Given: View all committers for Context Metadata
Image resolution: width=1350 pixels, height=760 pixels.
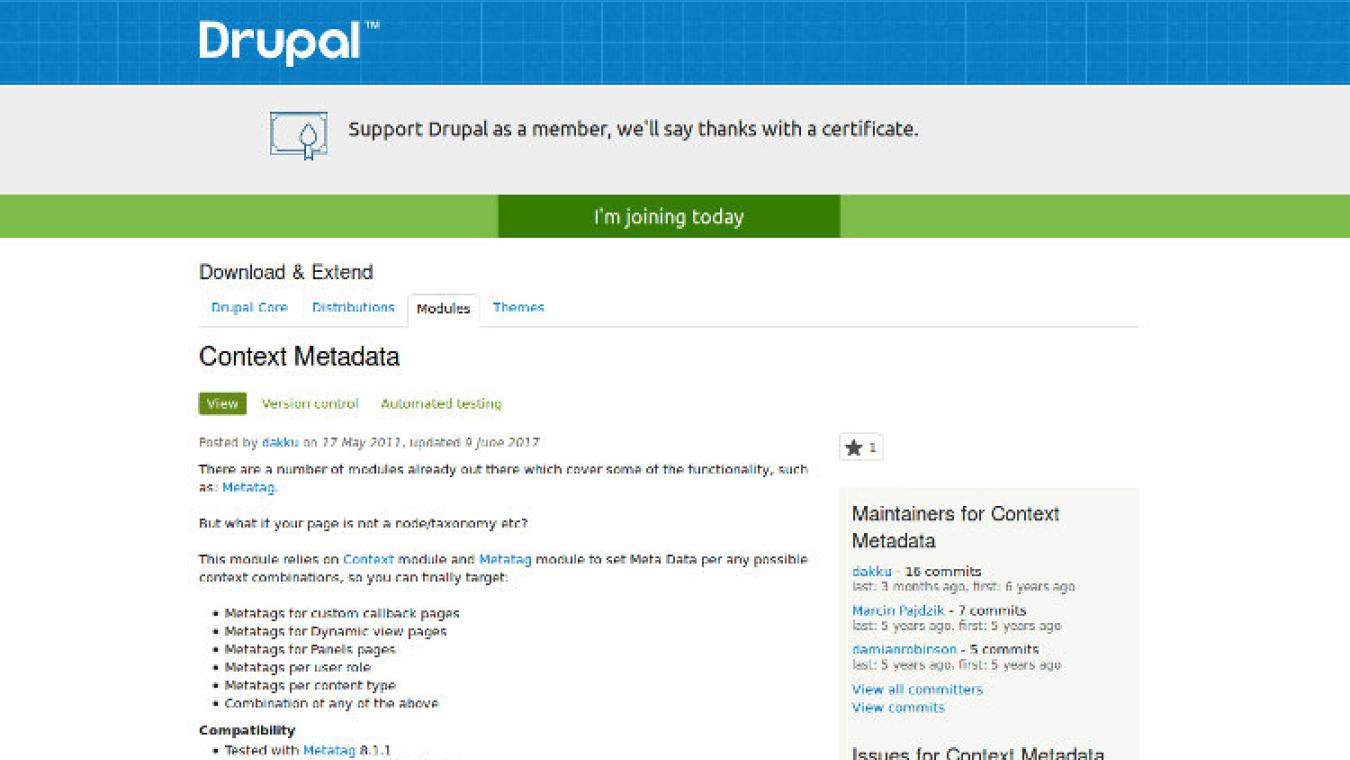Looking at the screenshot, I should (917, 689).
